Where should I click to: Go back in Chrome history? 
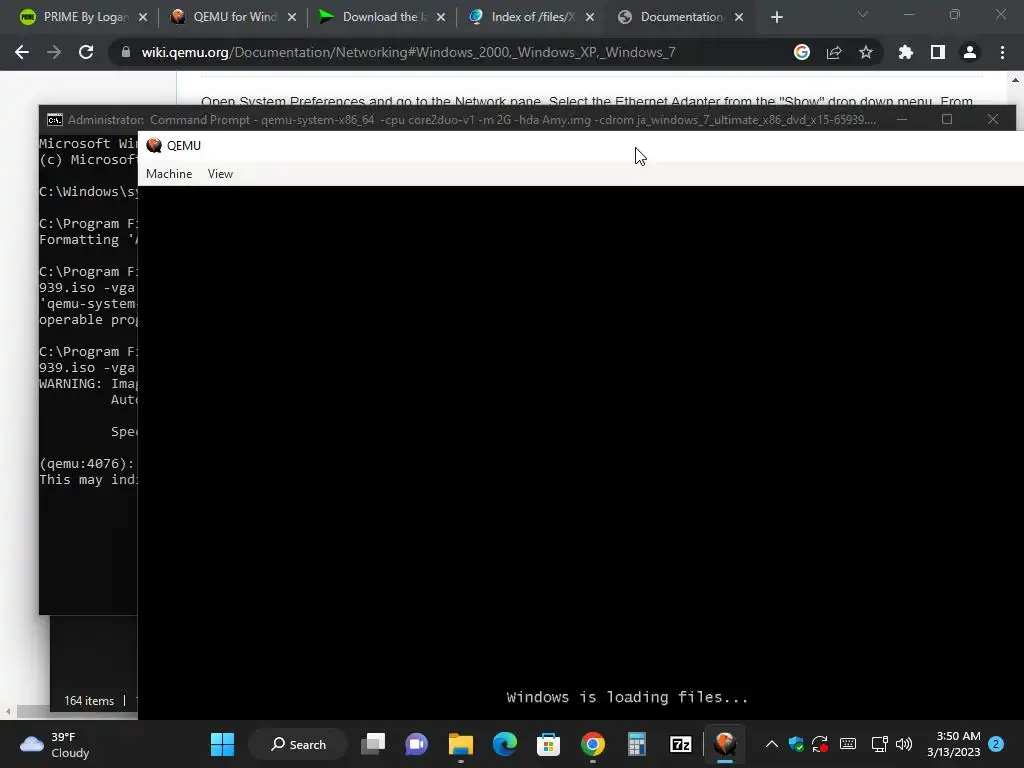(22, 52)
